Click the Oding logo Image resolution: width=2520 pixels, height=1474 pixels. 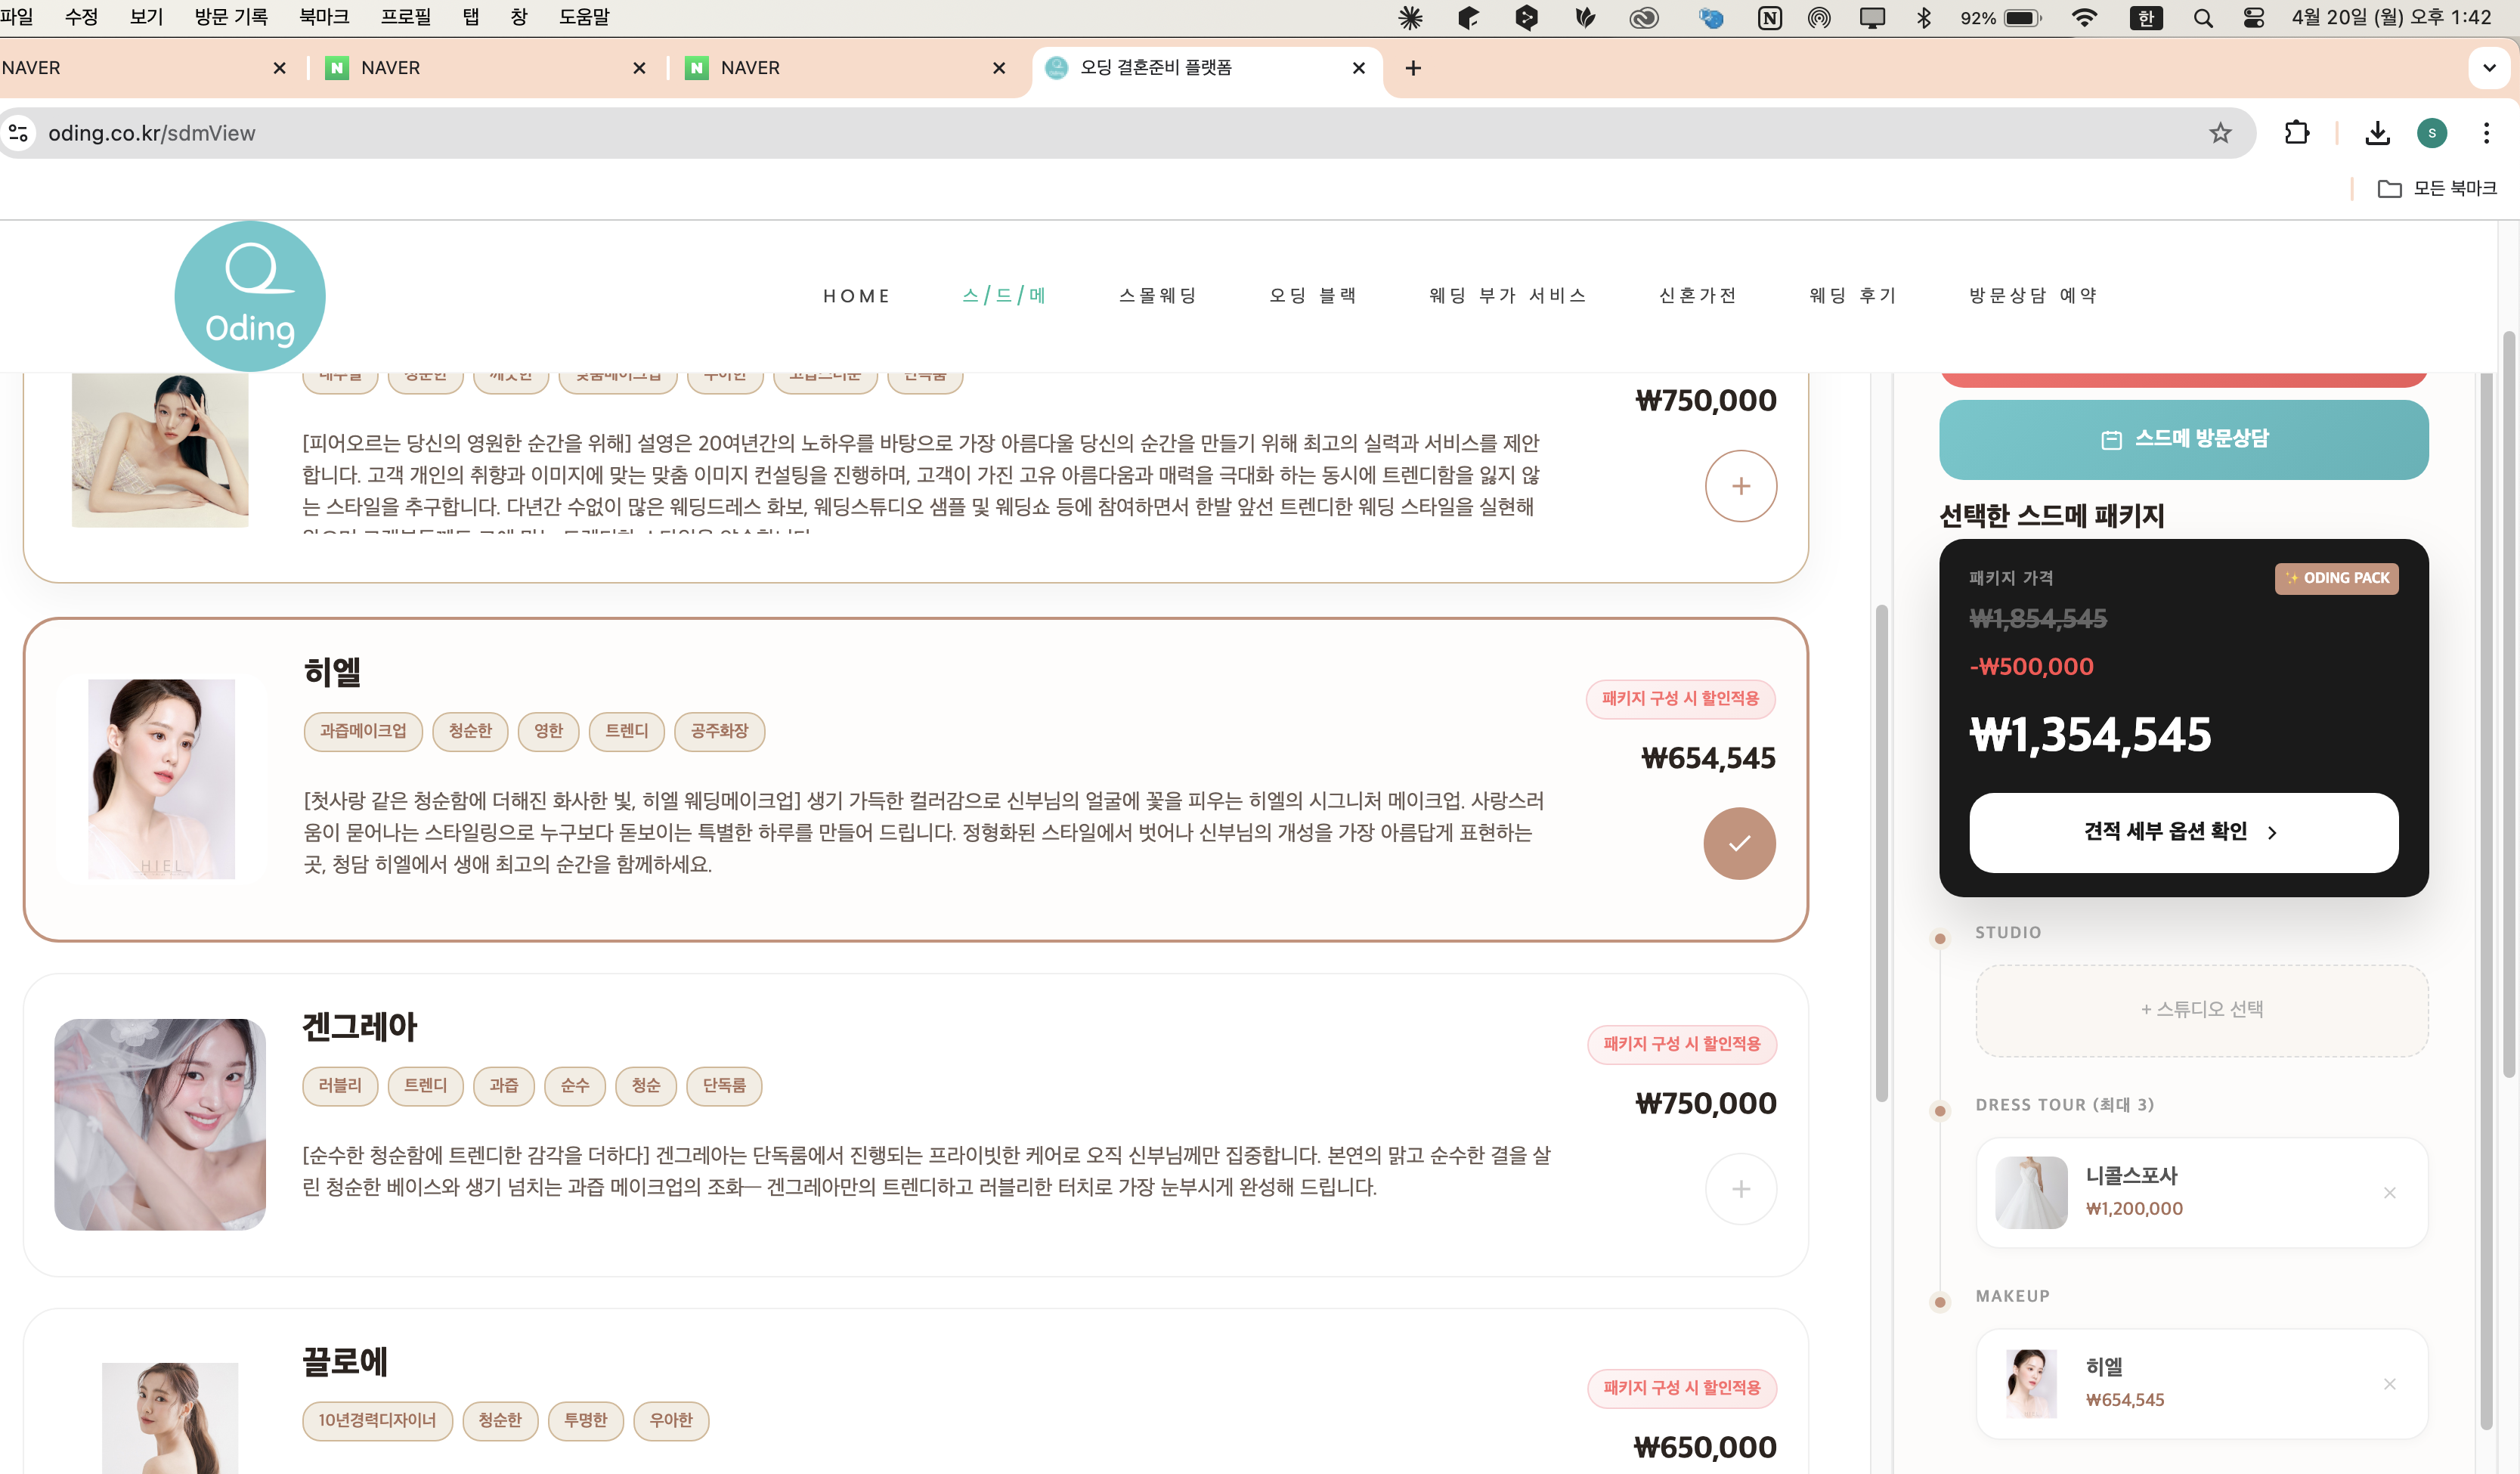(249, 295)
